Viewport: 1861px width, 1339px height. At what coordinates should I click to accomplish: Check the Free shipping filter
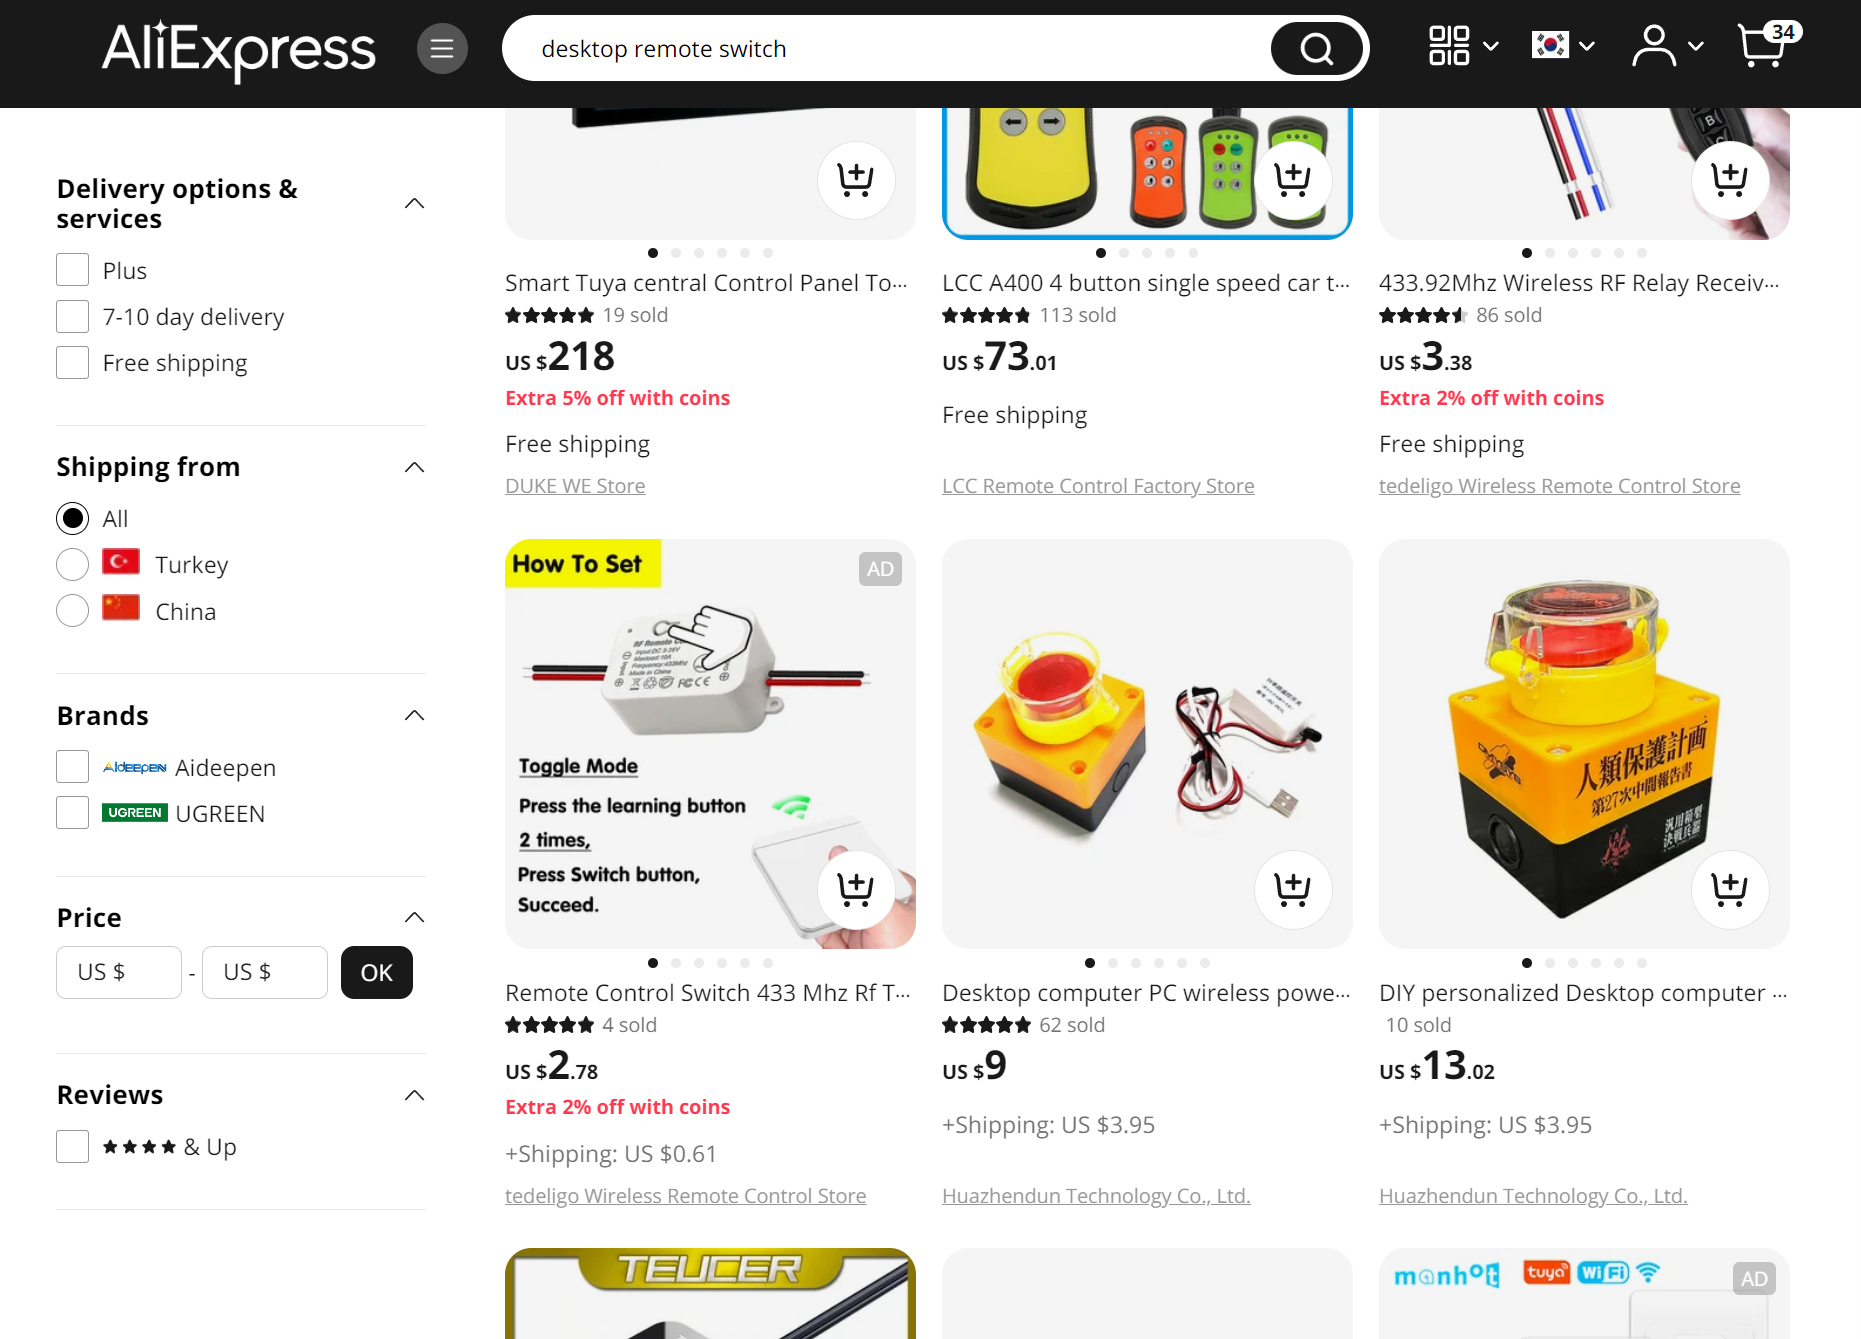tap(73, 362)
